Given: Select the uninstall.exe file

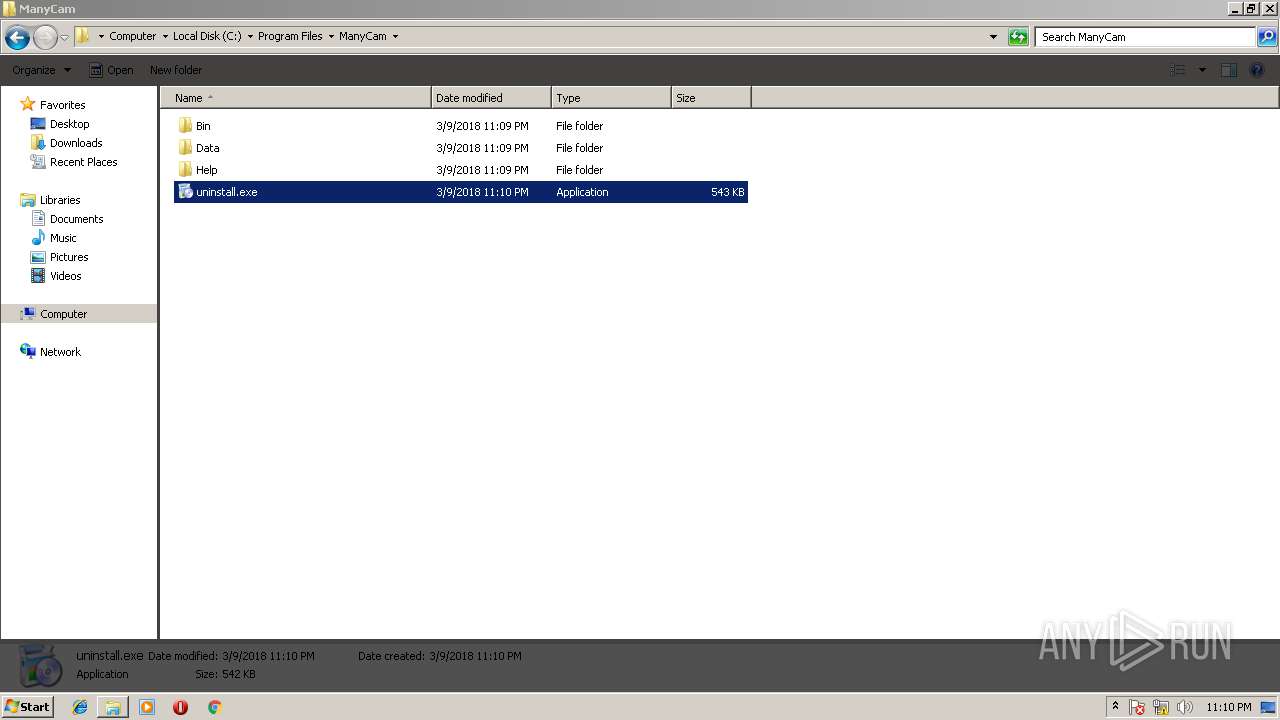Looking at the screenshot, I should 461,192.
